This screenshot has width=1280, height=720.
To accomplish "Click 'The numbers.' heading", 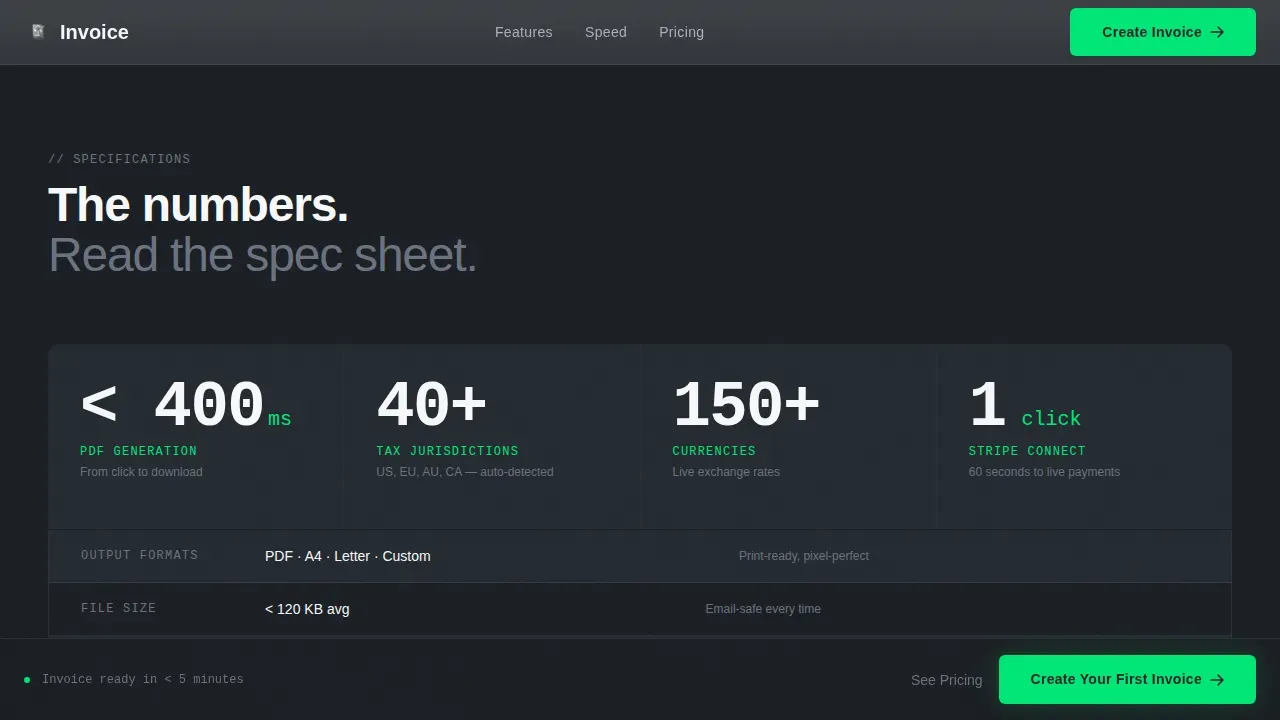I will [198, 205].
